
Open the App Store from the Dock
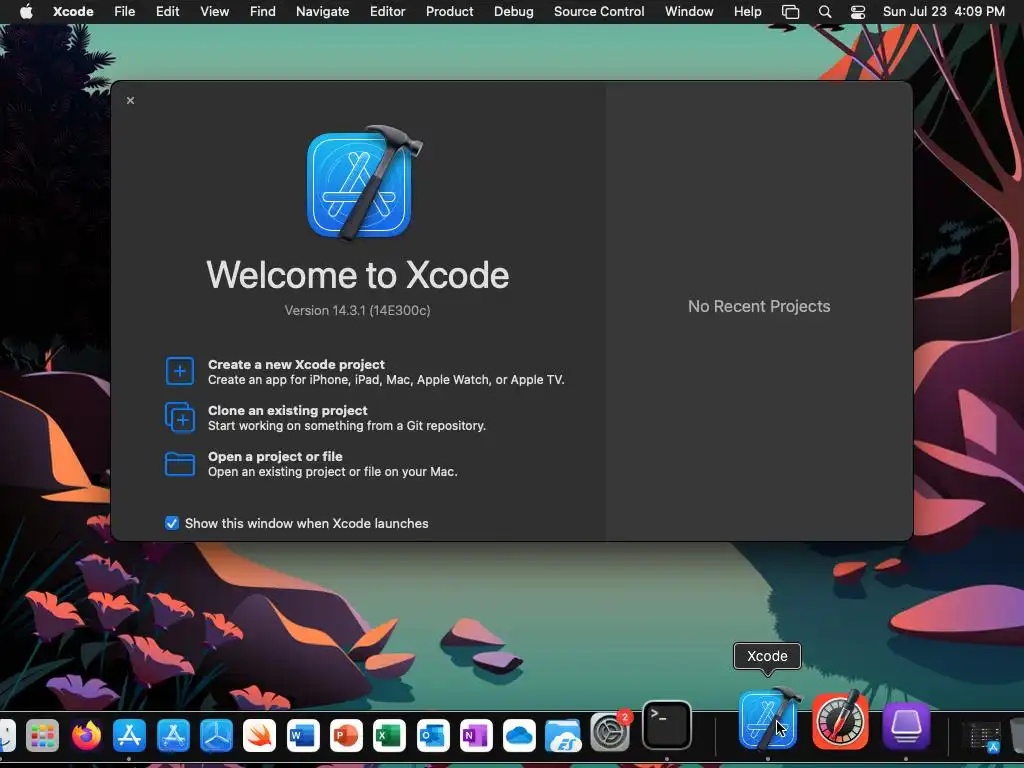pyautogui.click(x=129, y=736)
